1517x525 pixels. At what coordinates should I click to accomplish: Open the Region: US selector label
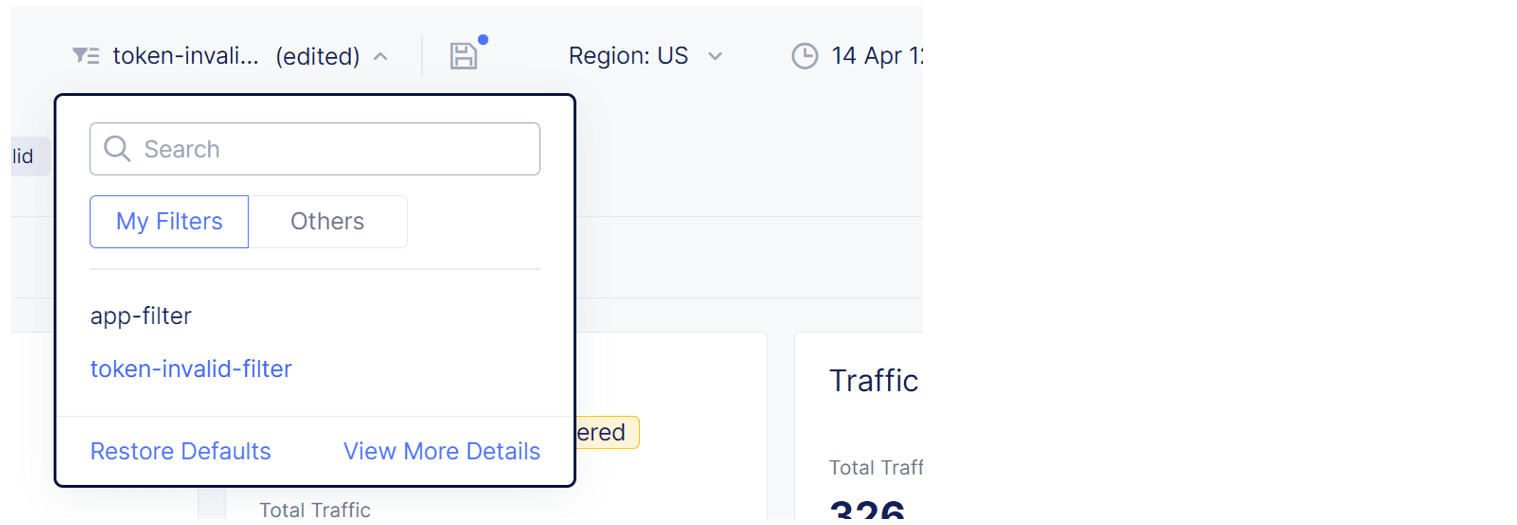click(x=628, y=56)
